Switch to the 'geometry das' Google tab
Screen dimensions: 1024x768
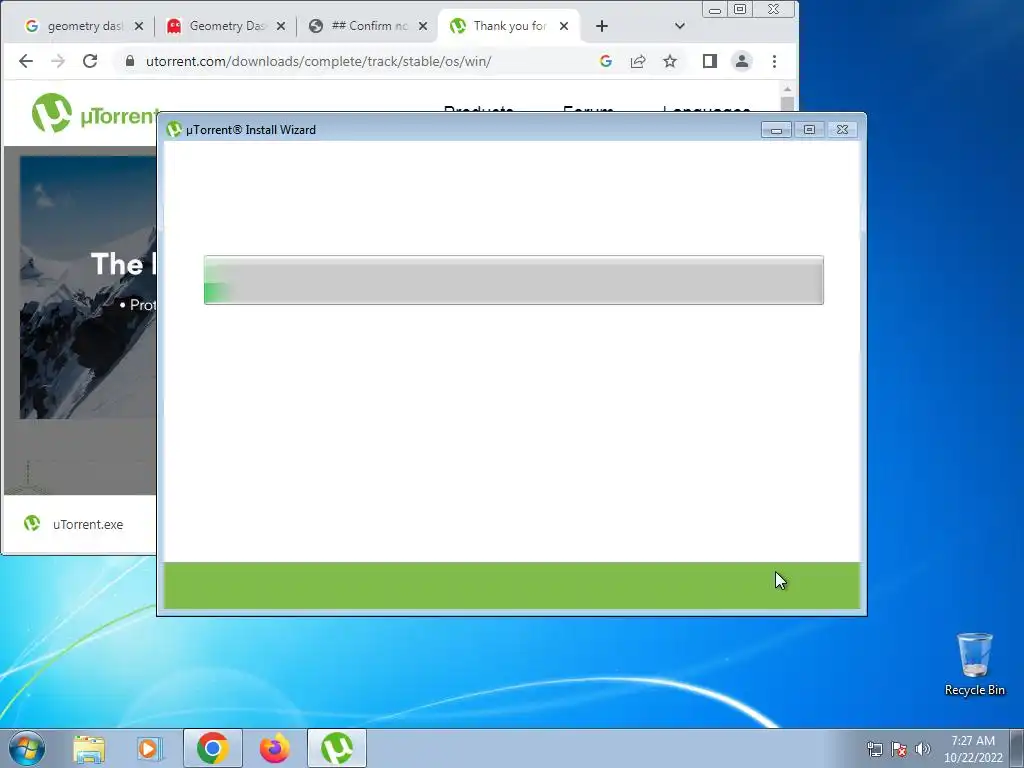pyautogui.click(x=84, y=26)
